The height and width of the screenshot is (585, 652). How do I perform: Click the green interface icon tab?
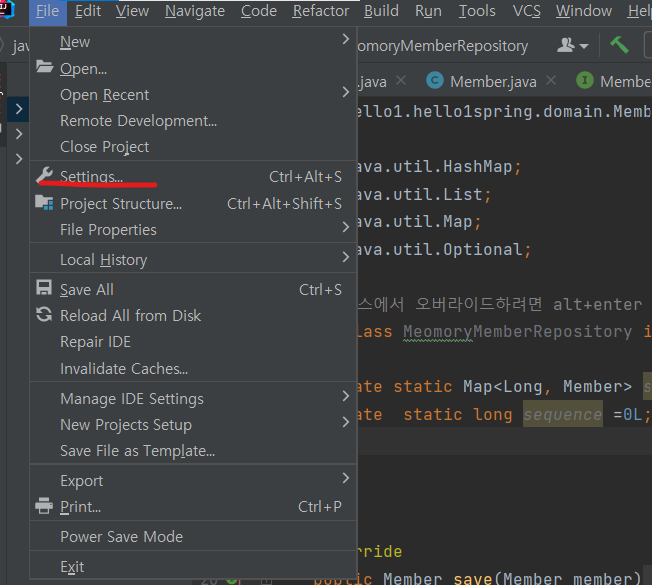pos(585,80)
